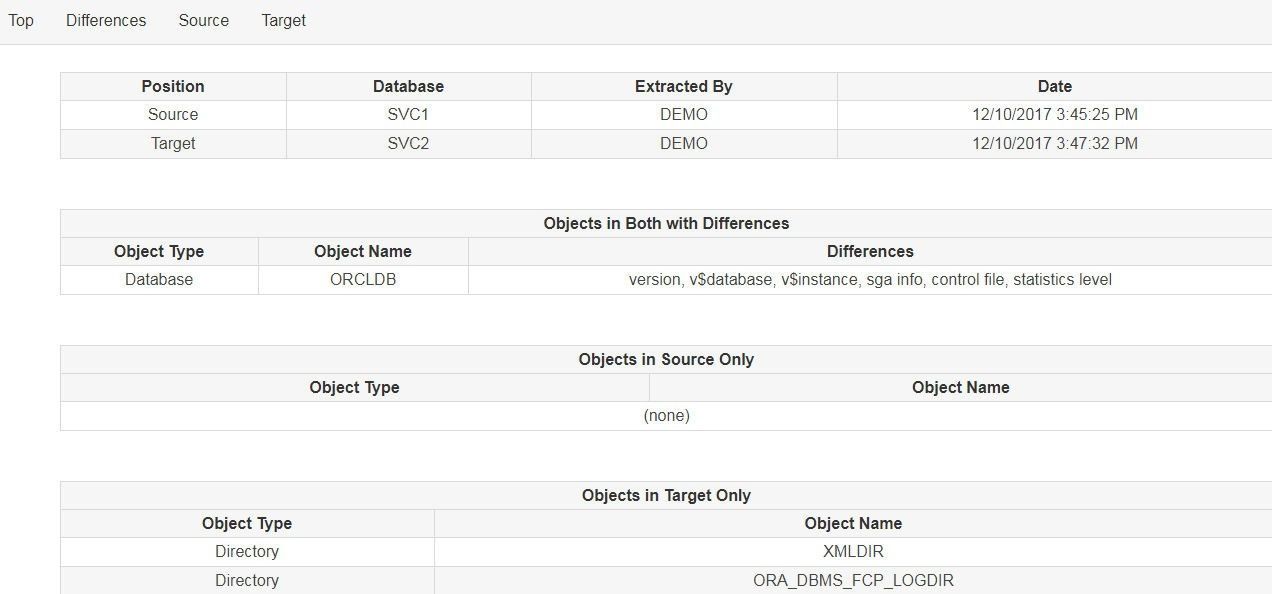This screenshot has height=594, width=1272.
Task: Select the source date 3:45:25 PM cell
Action: pyautogui.click(x=1054, y=114)
